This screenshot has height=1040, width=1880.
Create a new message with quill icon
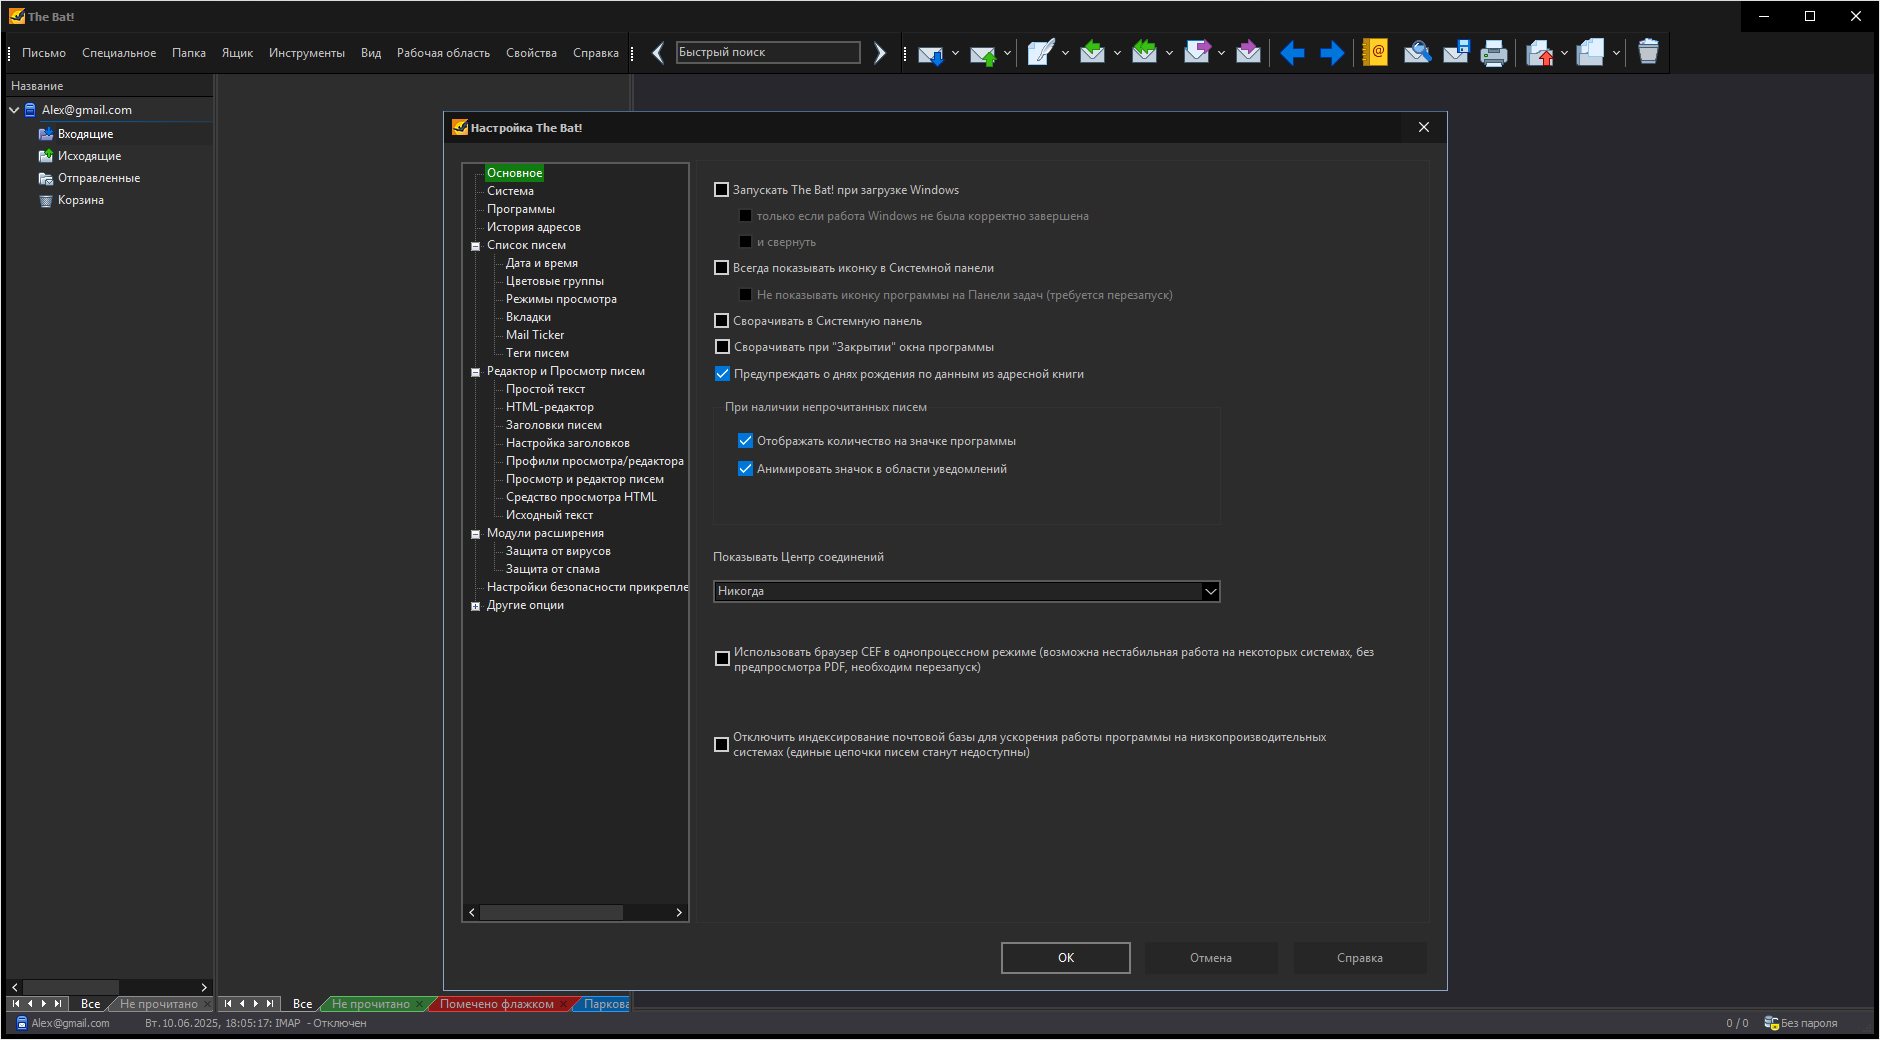pyautogui.click(x=1040, y=53)
